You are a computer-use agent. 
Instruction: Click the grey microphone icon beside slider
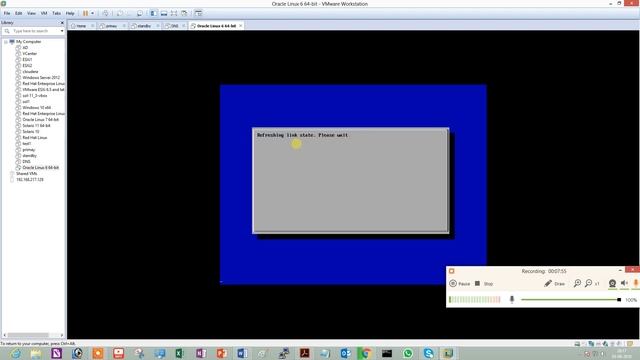click(x=511, y=299)
